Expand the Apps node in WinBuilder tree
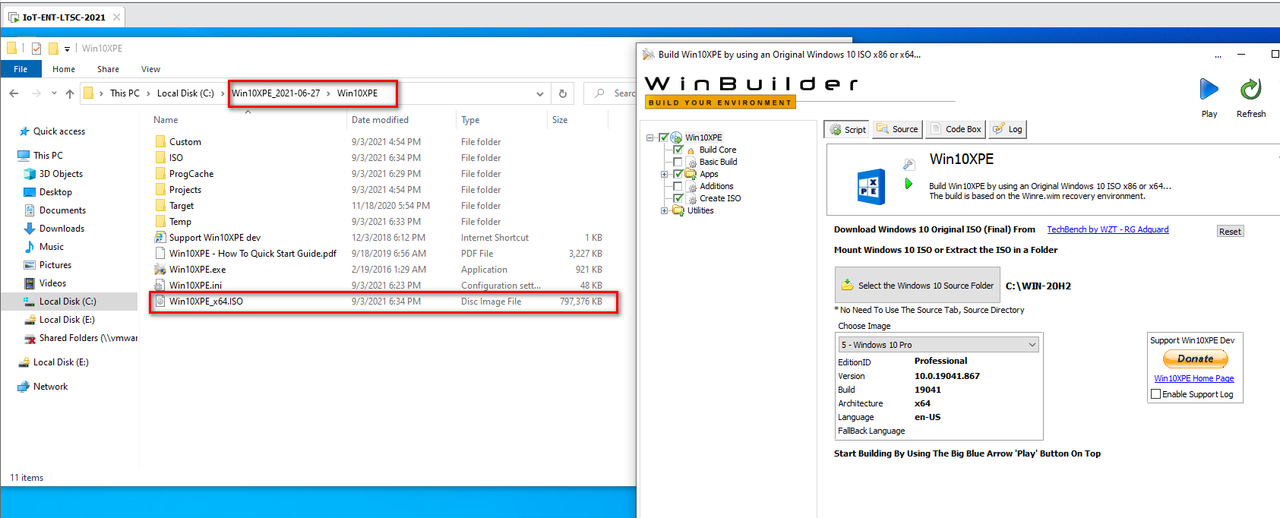Viewport: 1280px width, 518px height. click(664, 174)
